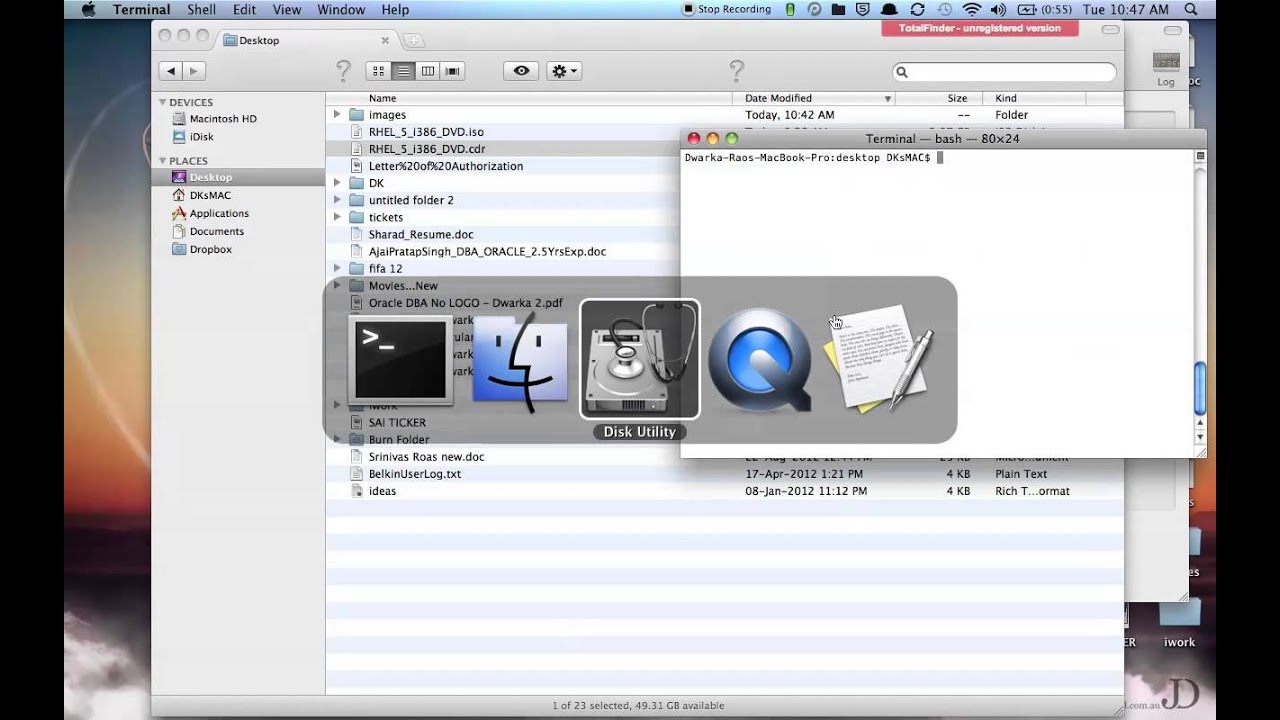
Task: Select Srinivas Roas new.doc file
Action: click(426, 457)
